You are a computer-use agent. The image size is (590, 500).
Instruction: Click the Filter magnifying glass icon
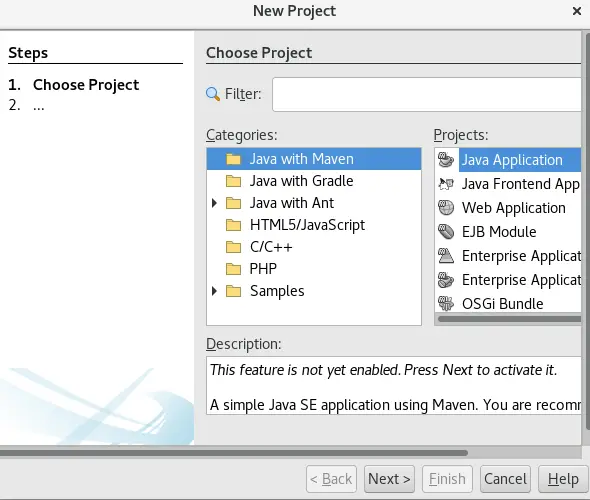click(x=213, y=94)
